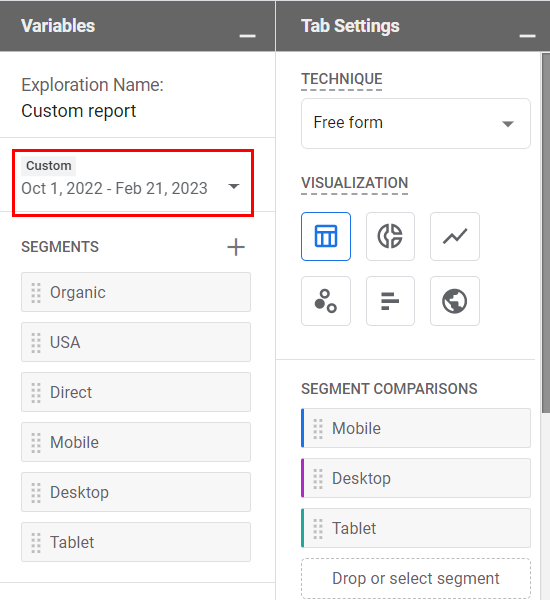Click Mobile in Segment Comparisons
The image size is (550, 600).
click(x=416, y=428)
